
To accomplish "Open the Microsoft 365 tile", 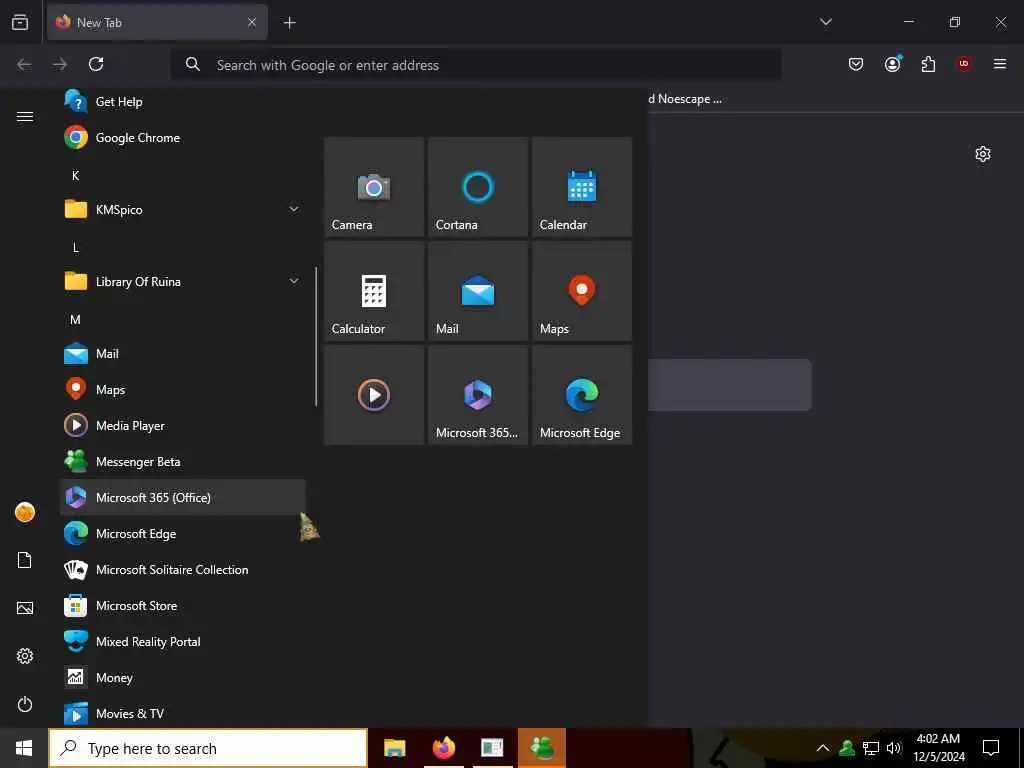I will click(x=478, y=395).
